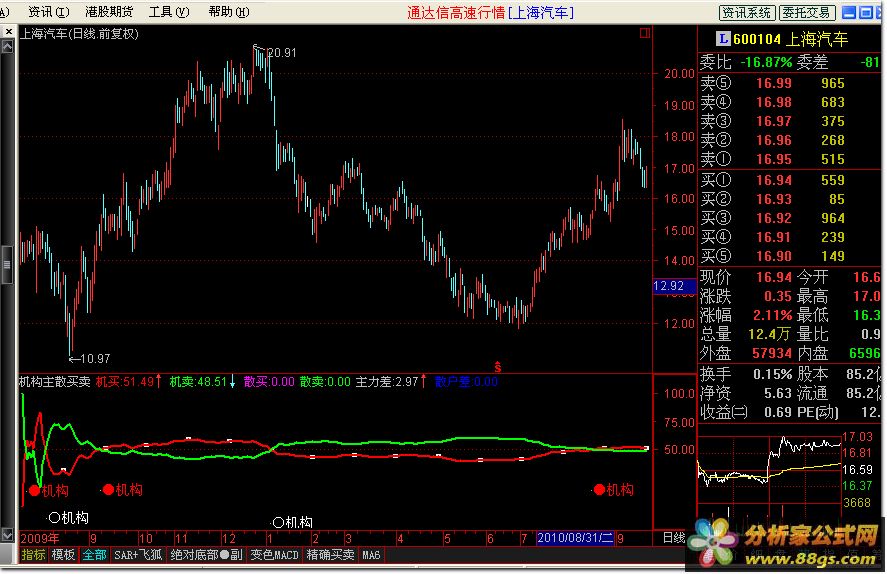887x574 pixels.
Task: Click the 卖① price 16.95 row
Action: pos(790,159)
